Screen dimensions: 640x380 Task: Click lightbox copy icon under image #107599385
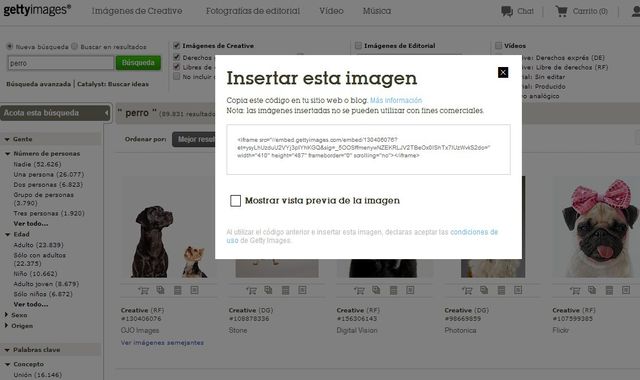[592, 290]
